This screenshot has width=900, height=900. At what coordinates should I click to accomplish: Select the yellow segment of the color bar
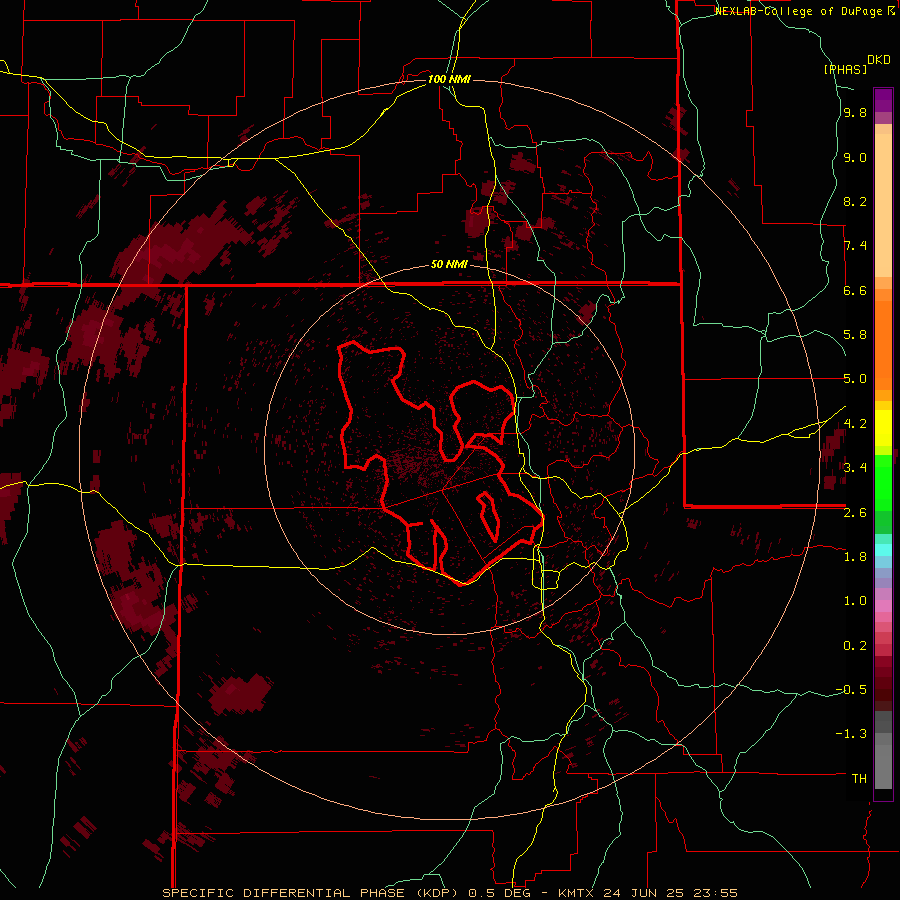point(883,428)
